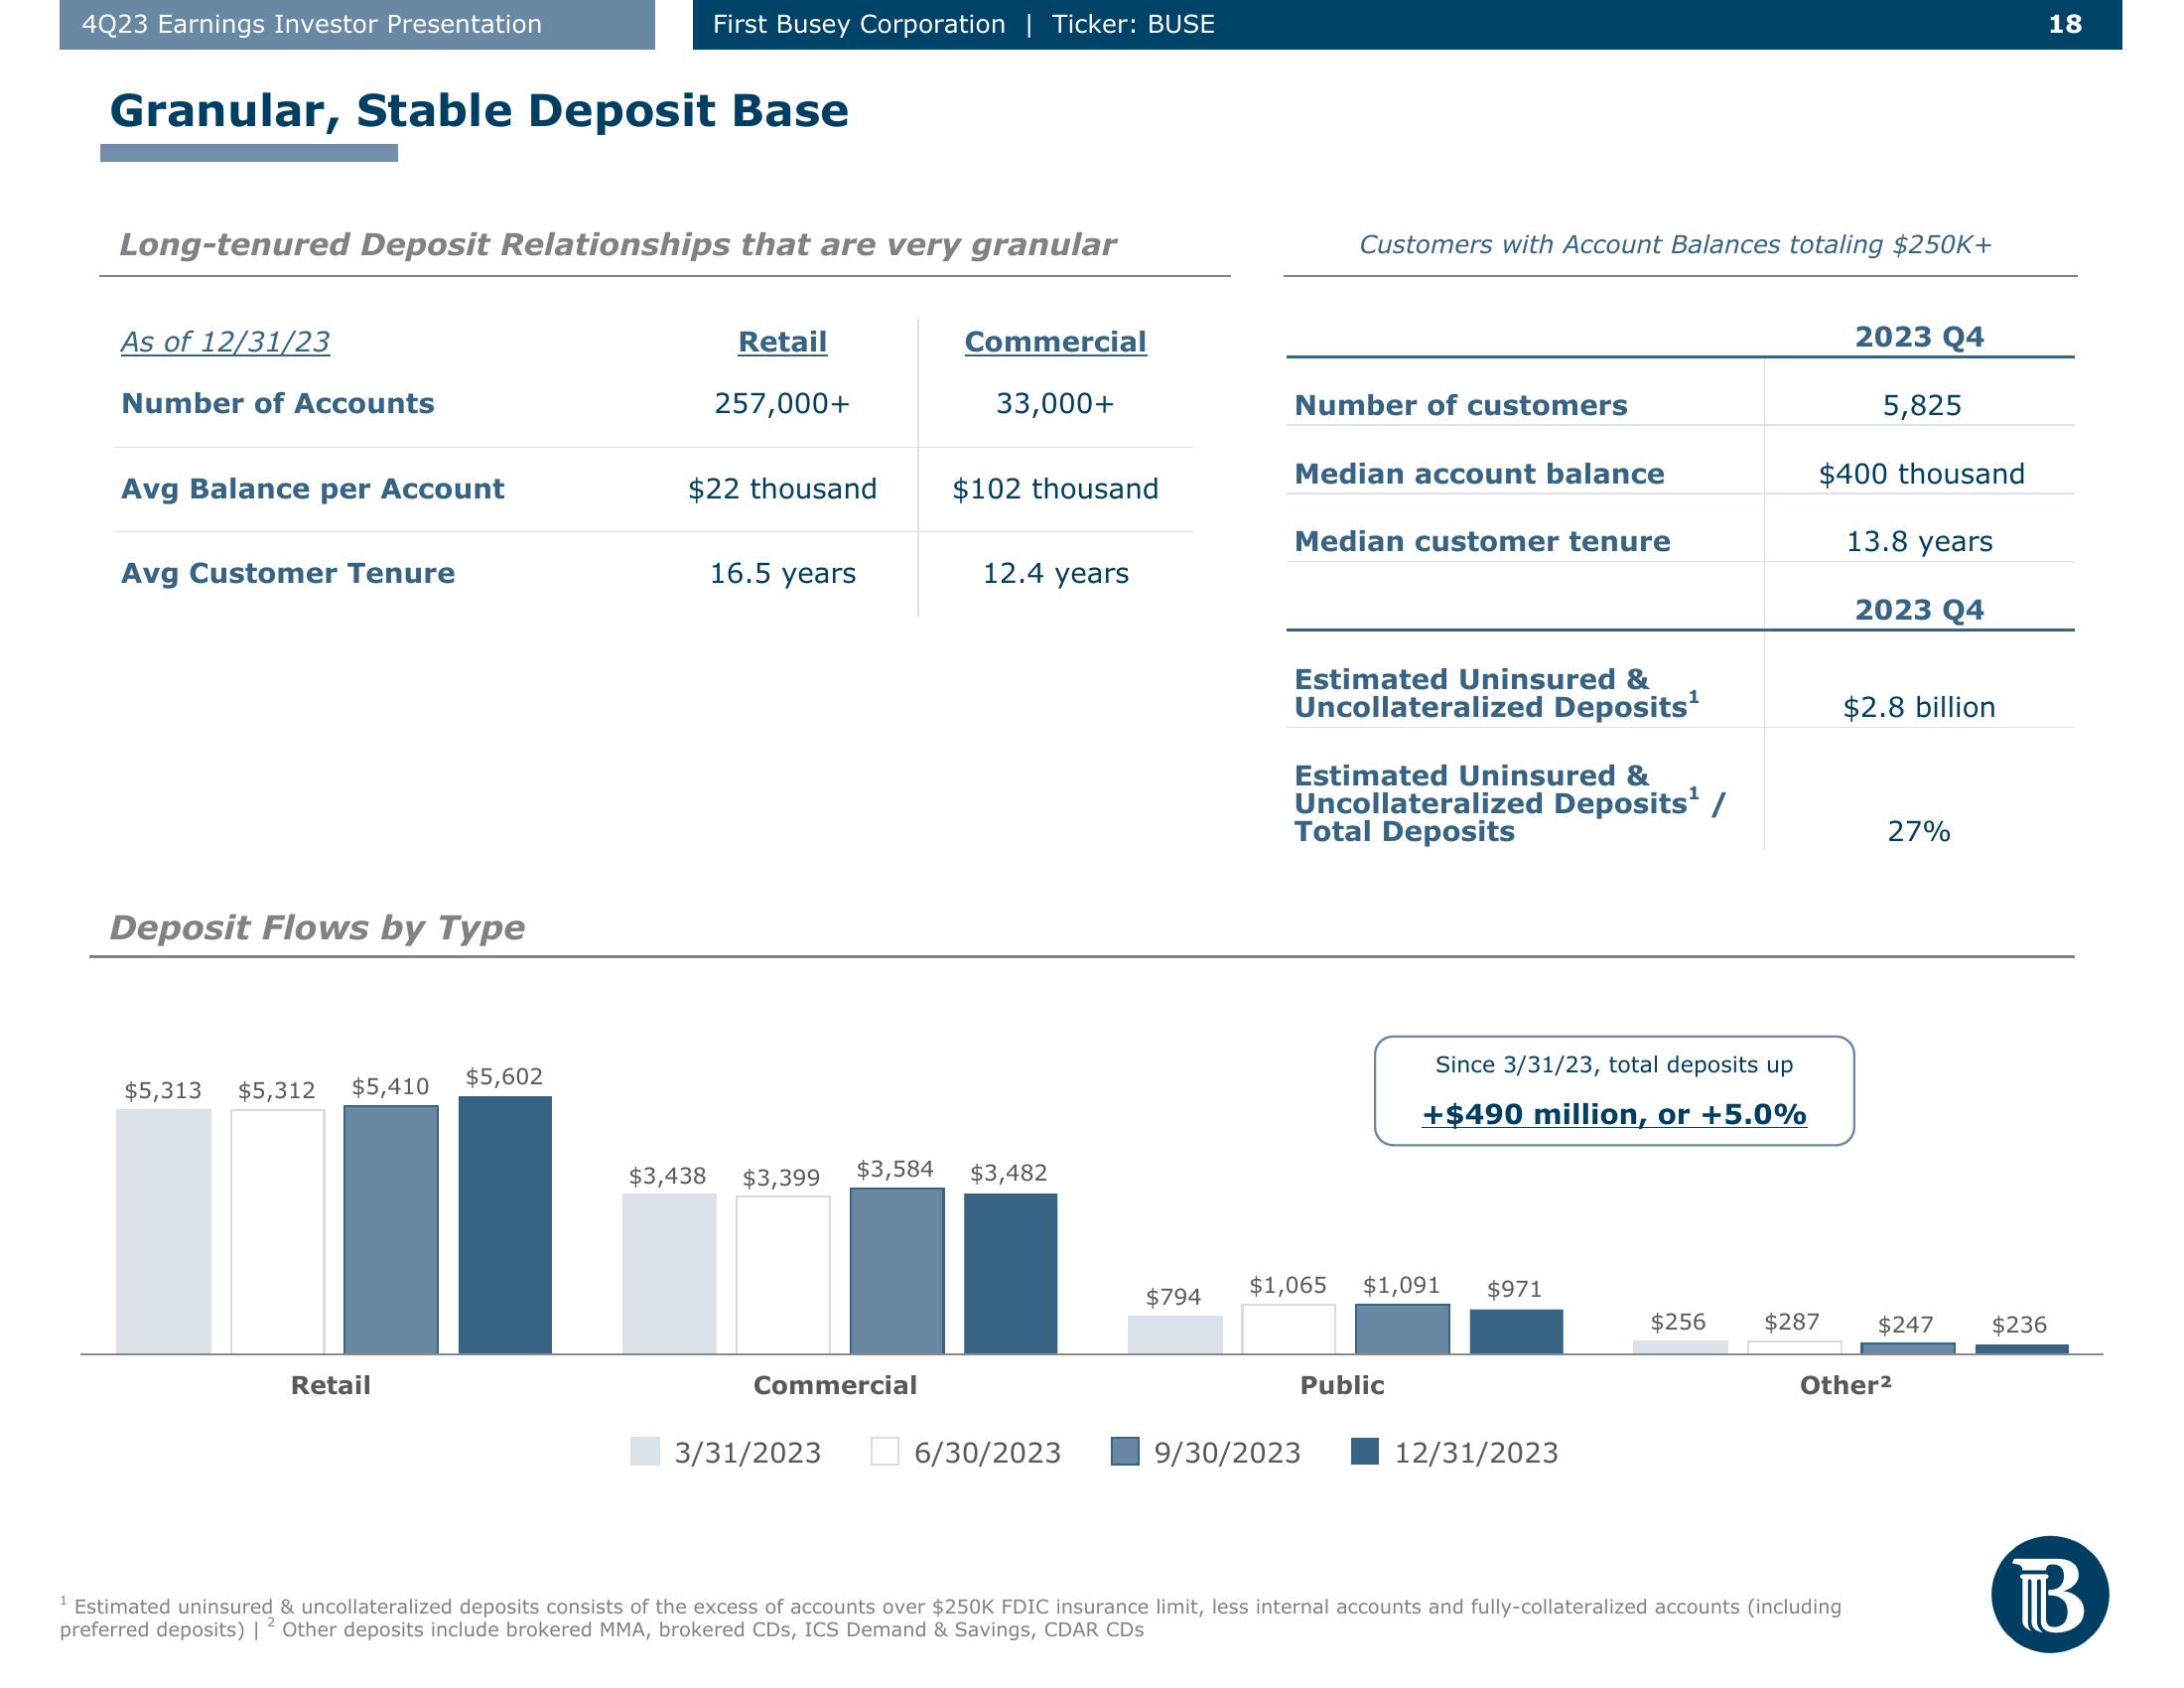Viewport: 2184px width, 1688px height.
Task: Click the Retail bar labeled $5,313
Action: [x=163, y=1231]
